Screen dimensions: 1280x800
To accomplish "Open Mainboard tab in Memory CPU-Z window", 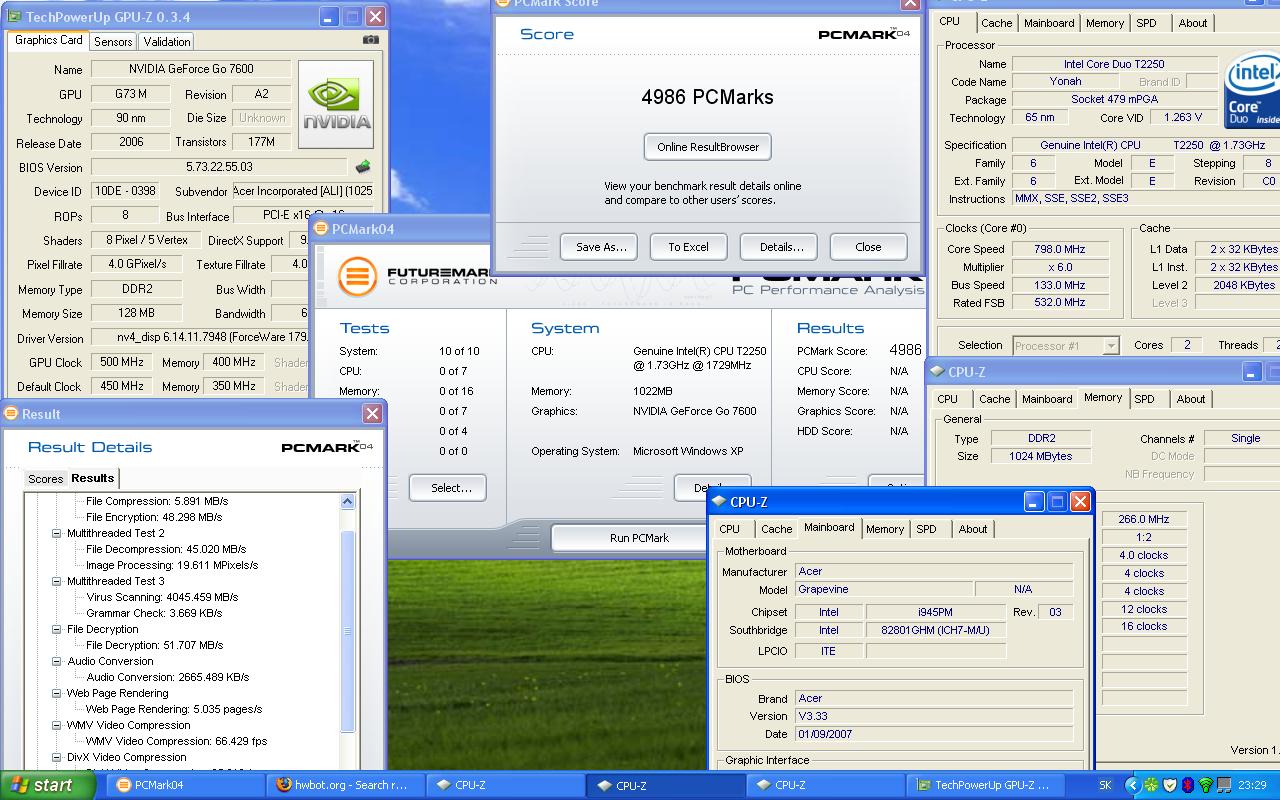I will point(1047,399).
